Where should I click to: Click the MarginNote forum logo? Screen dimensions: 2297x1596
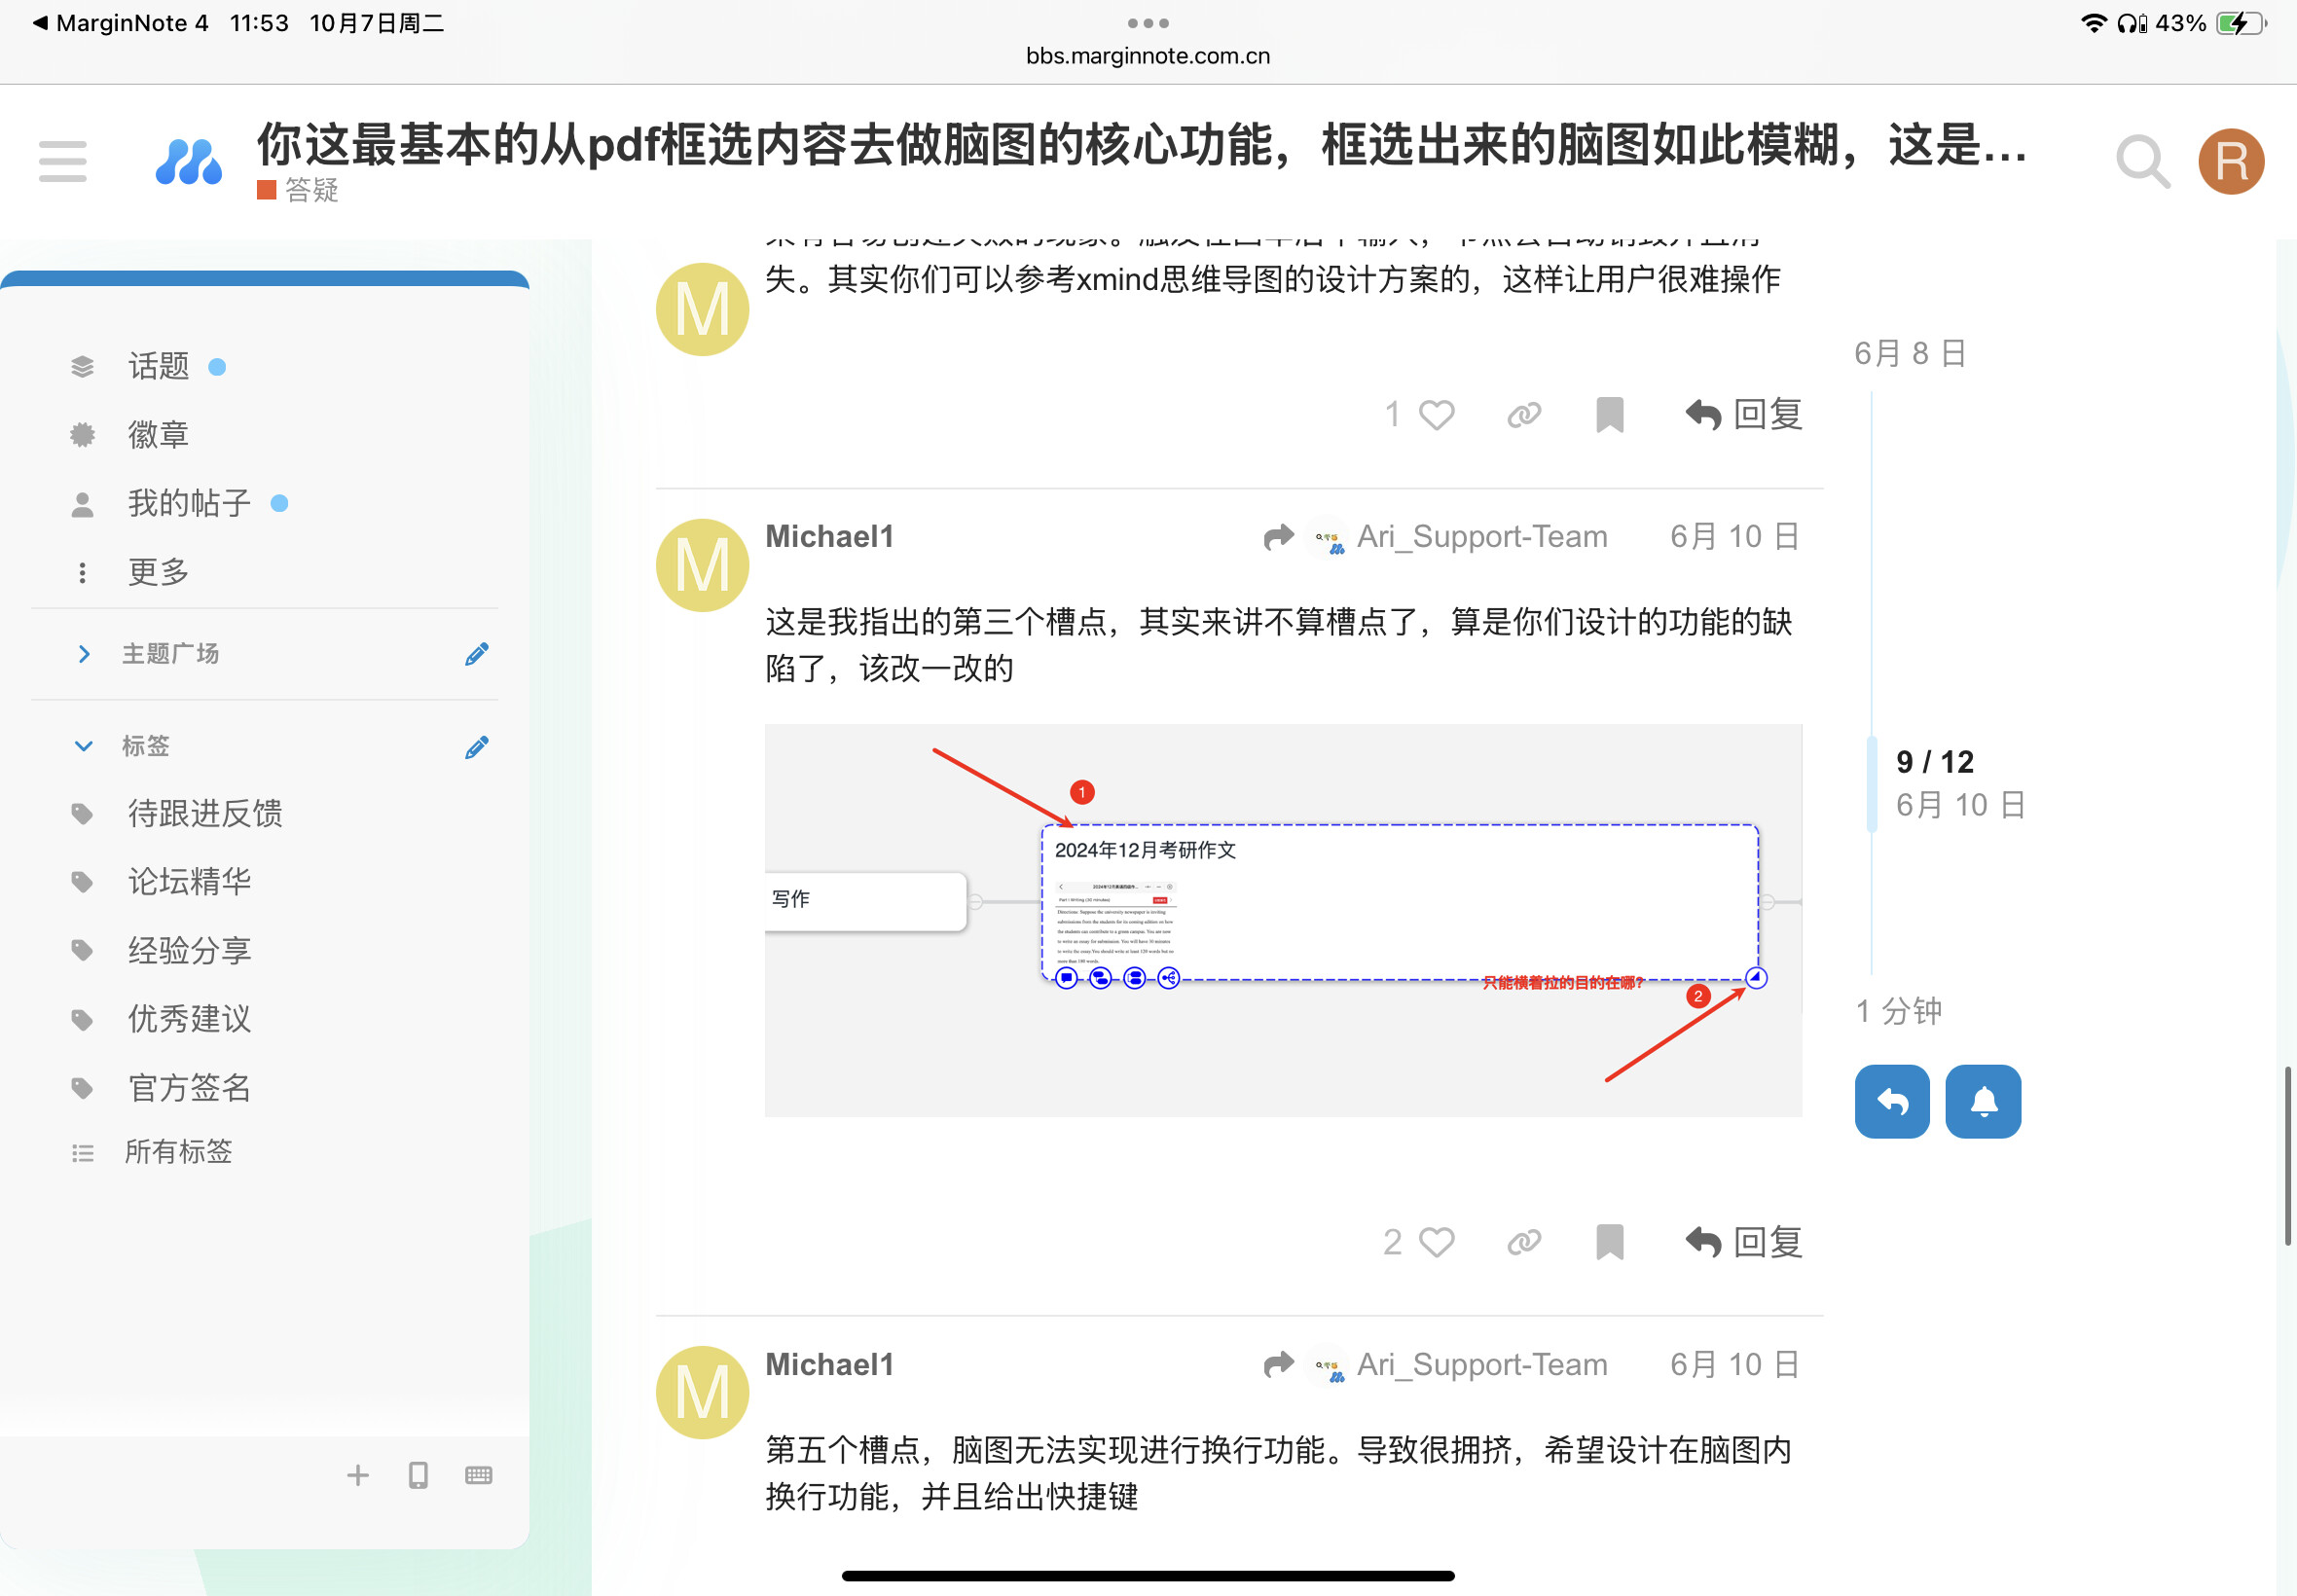(x=188, y=162)
